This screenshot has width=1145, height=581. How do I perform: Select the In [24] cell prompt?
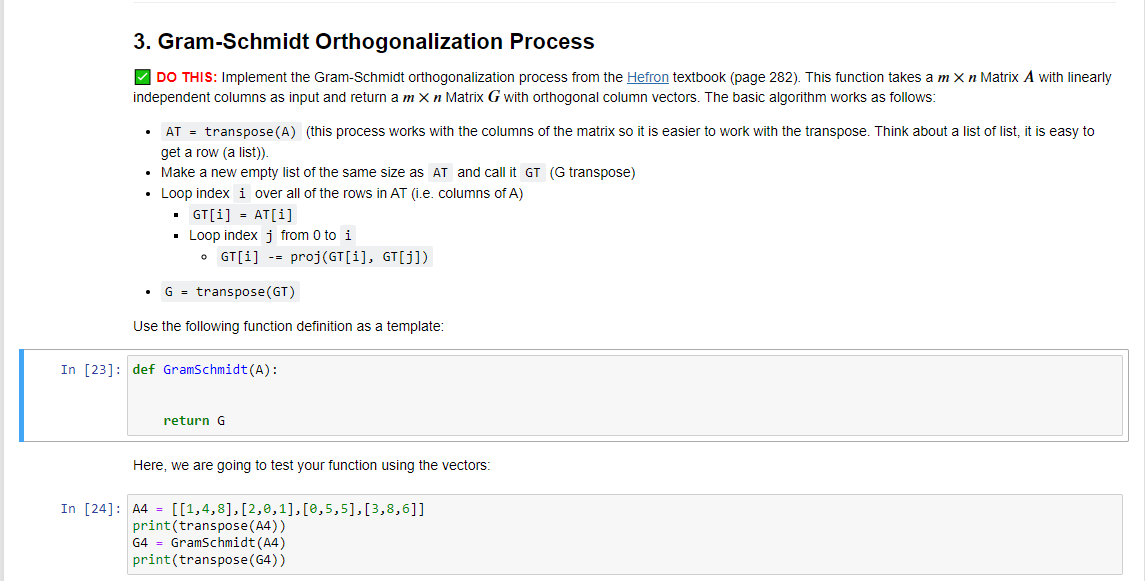point(91,509)
